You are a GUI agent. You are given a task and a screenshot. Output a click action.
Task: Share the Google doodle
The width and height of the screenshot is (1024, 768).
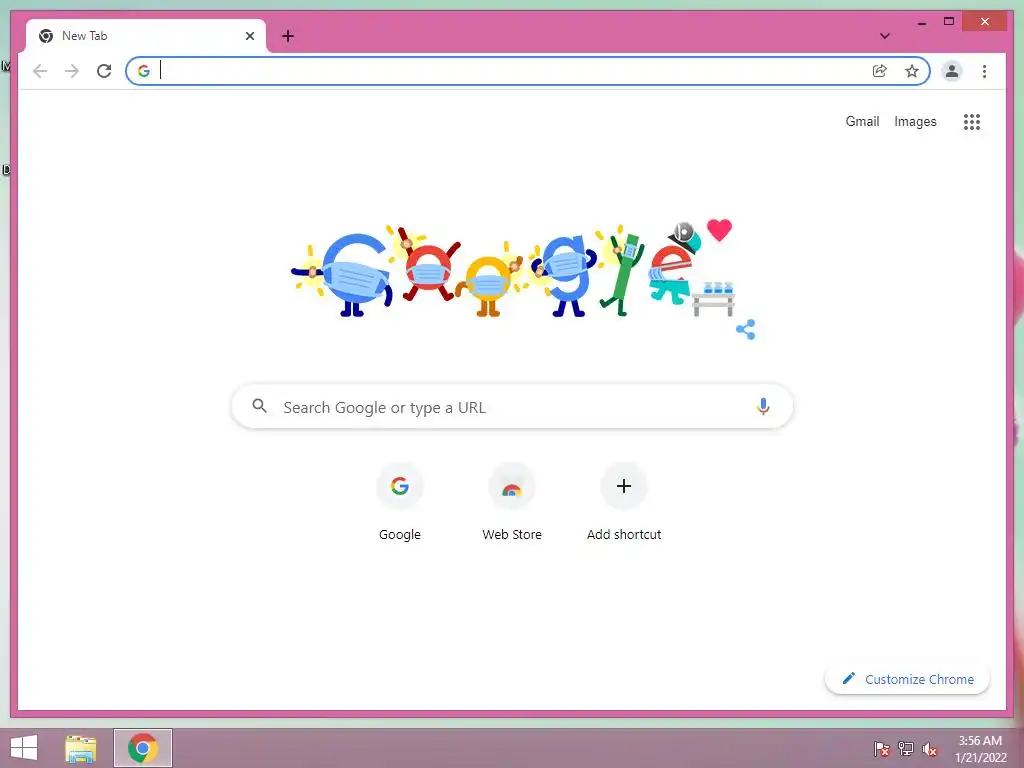[746, 330]
